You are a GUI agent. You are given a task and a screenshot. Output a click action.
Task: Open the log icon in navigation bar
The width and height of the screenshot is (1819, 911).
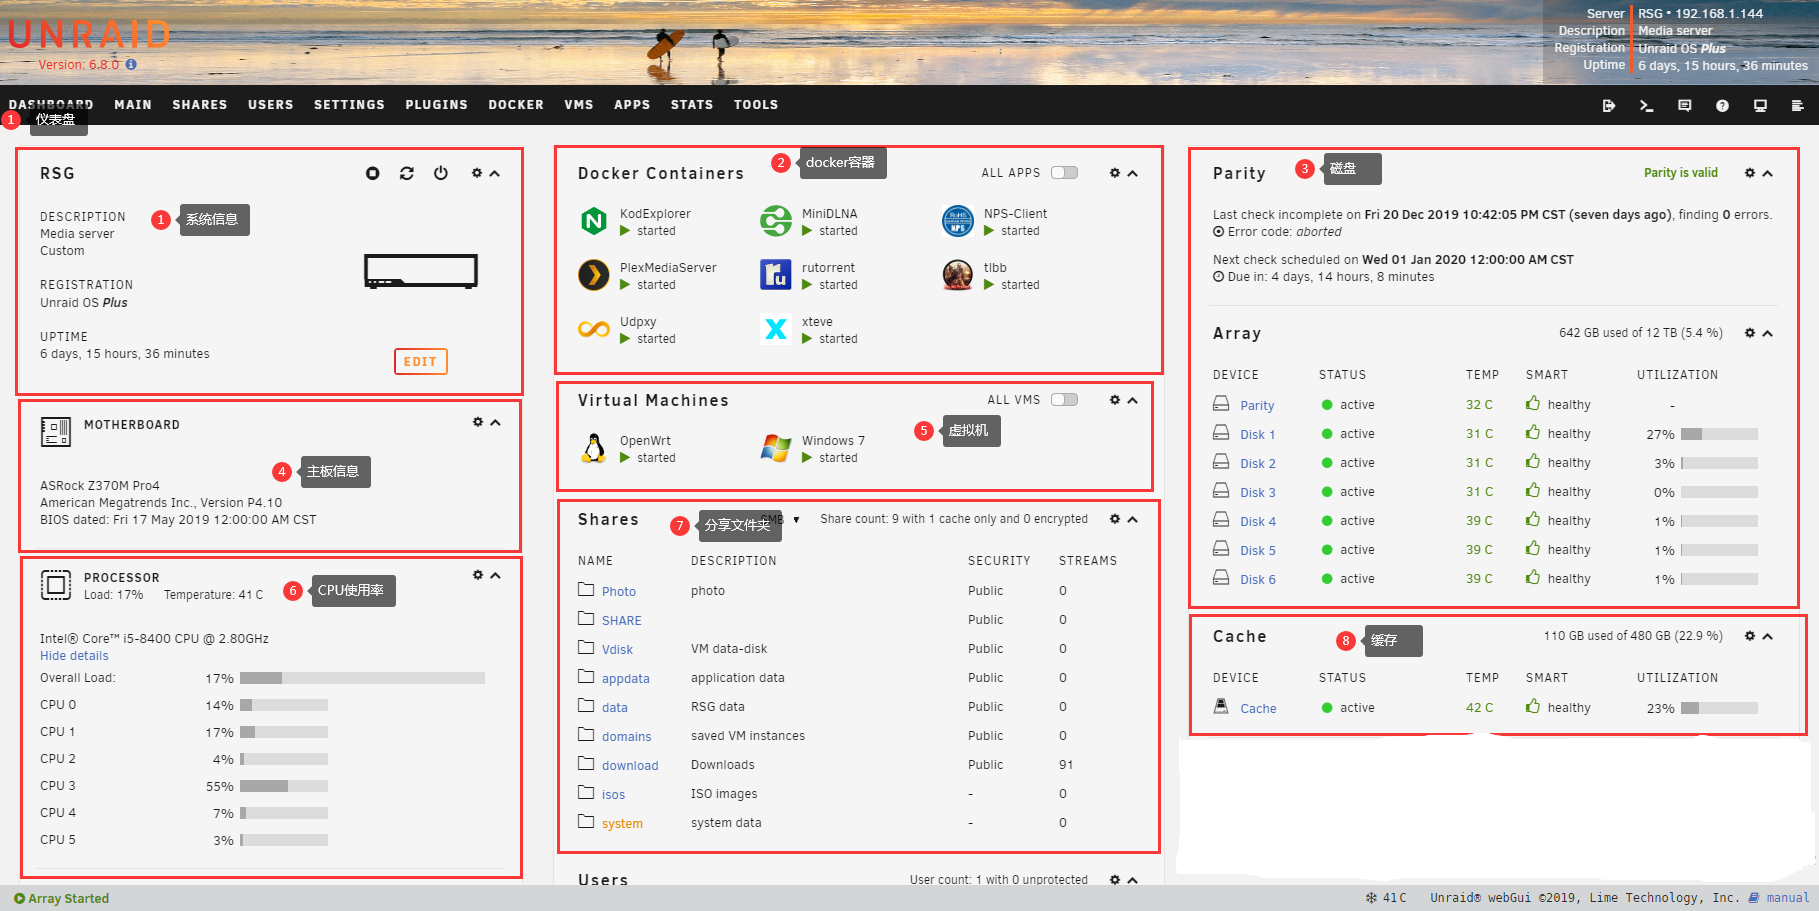click(x=1797, y=105)
